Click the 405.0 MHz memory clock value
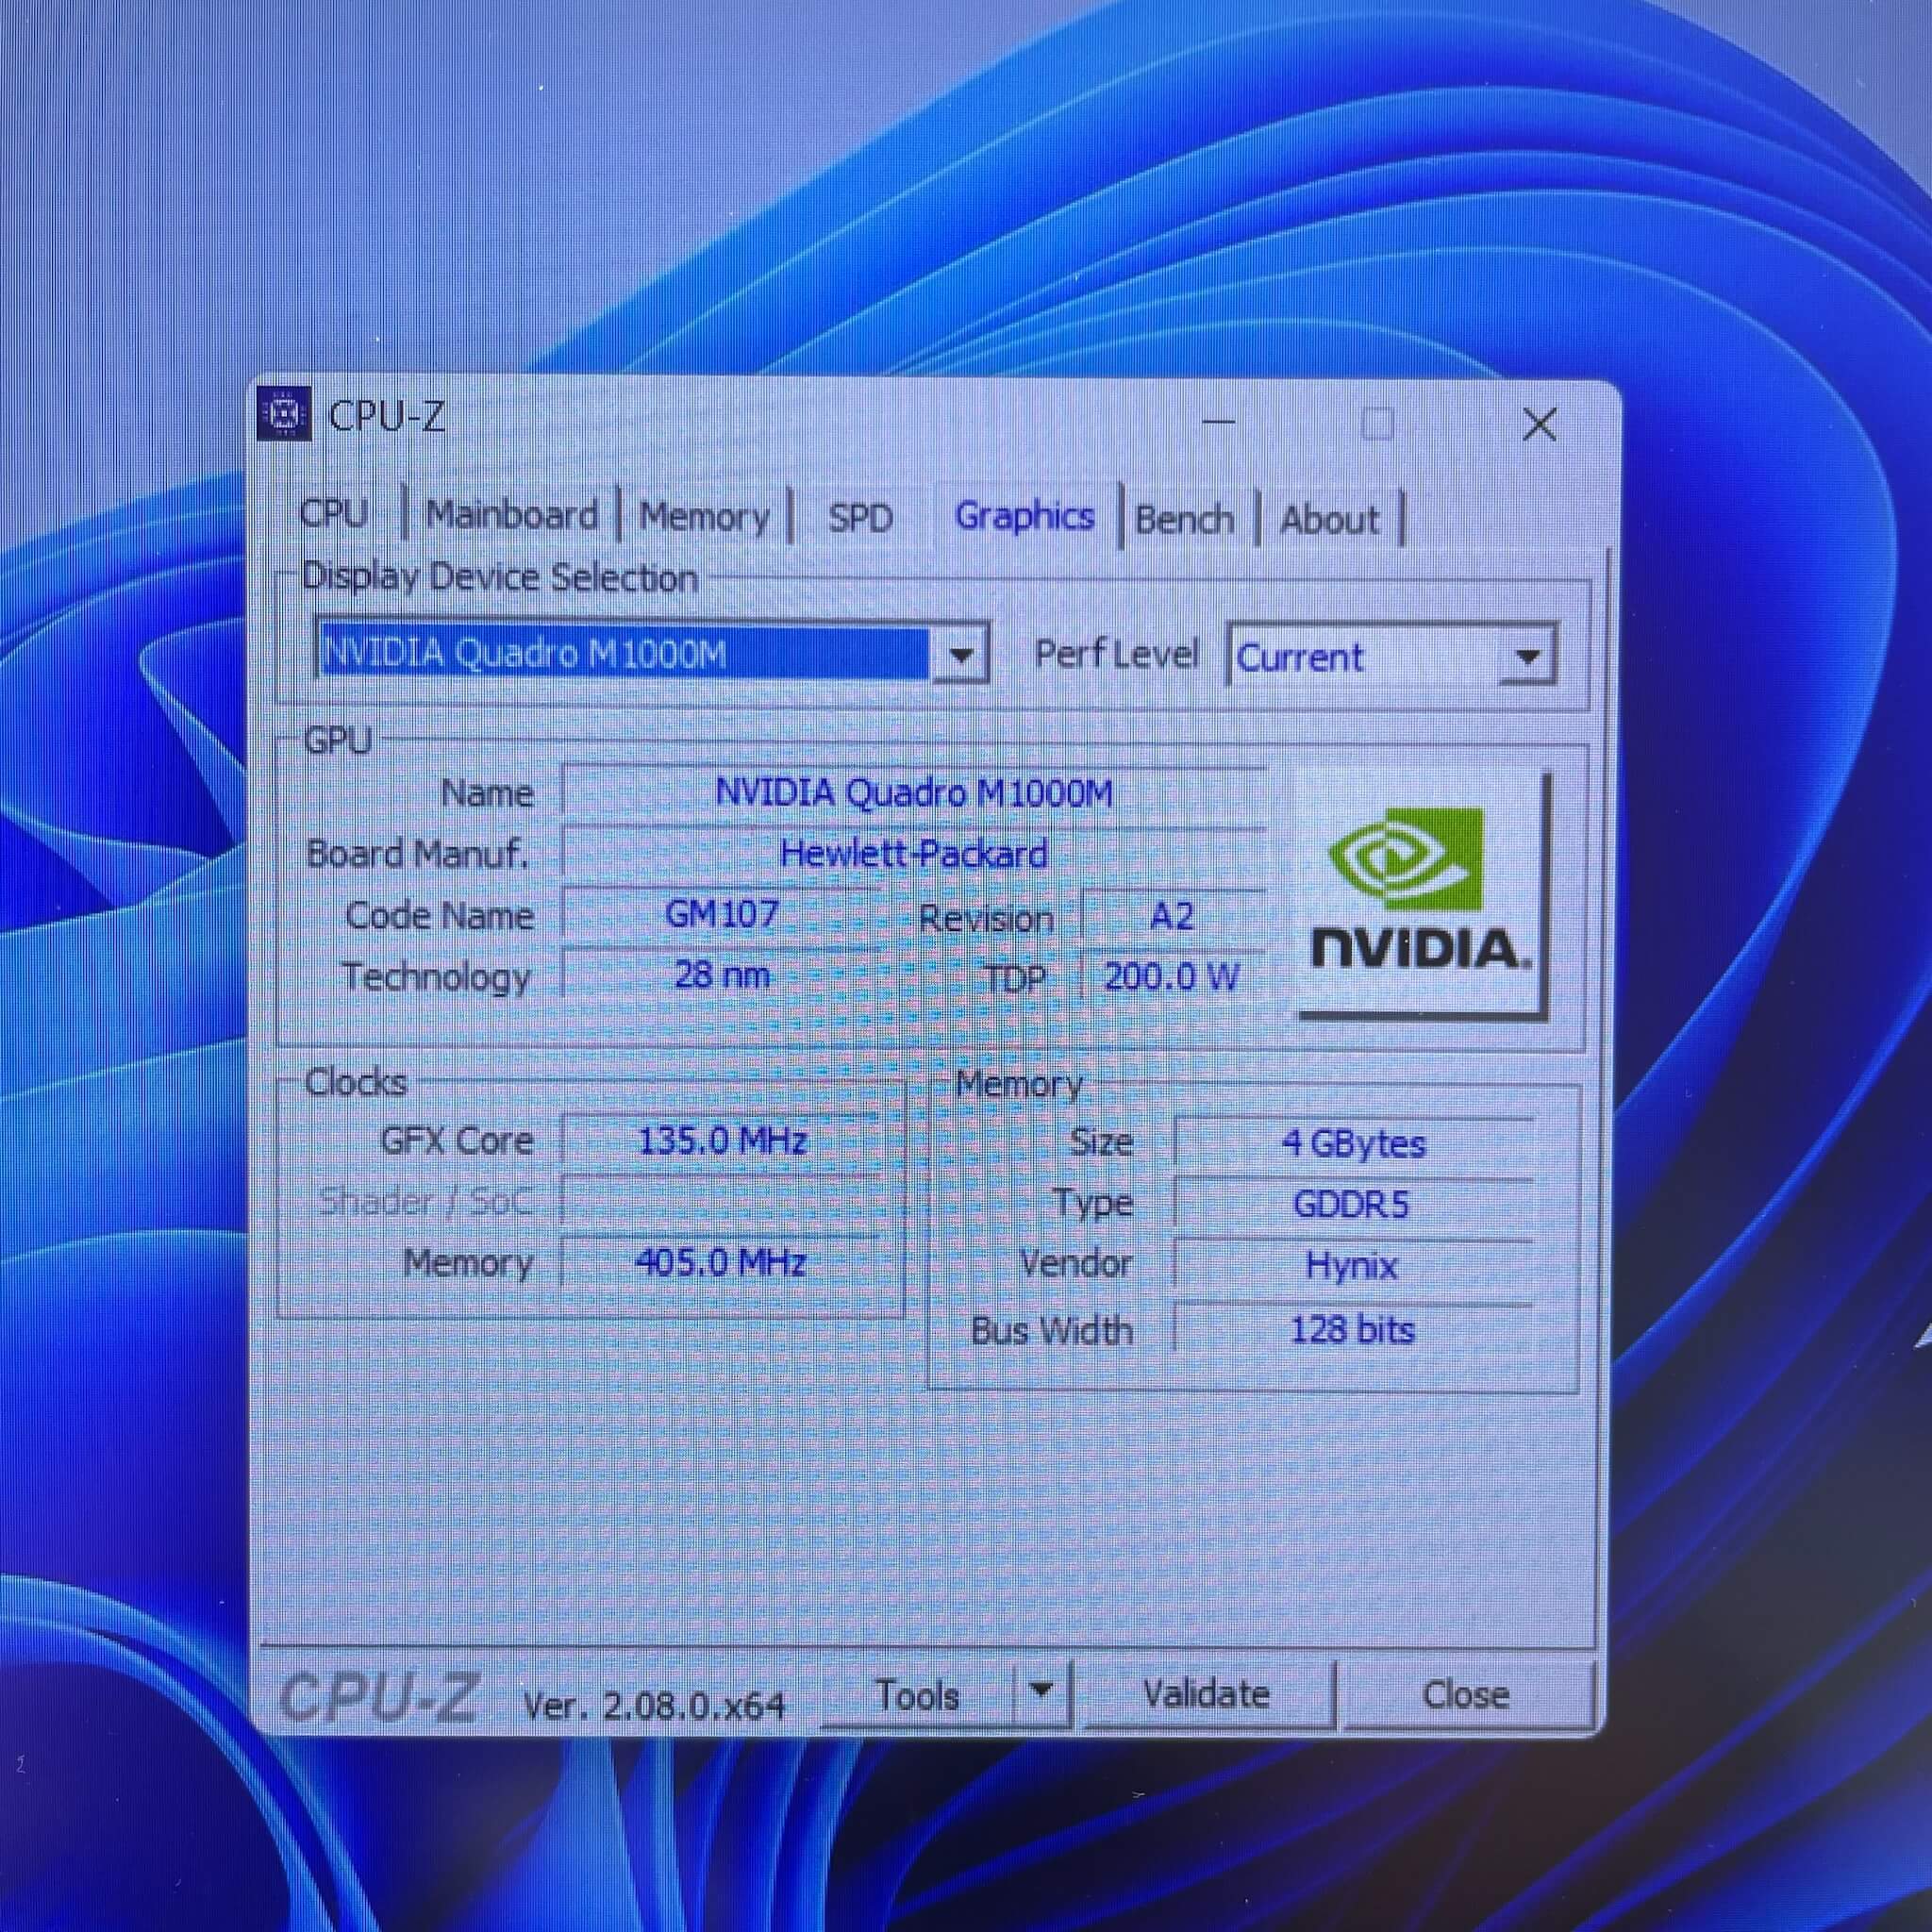This screenshot has width=1932, height=1932. pyautogui.click(x=722, y=1262)
